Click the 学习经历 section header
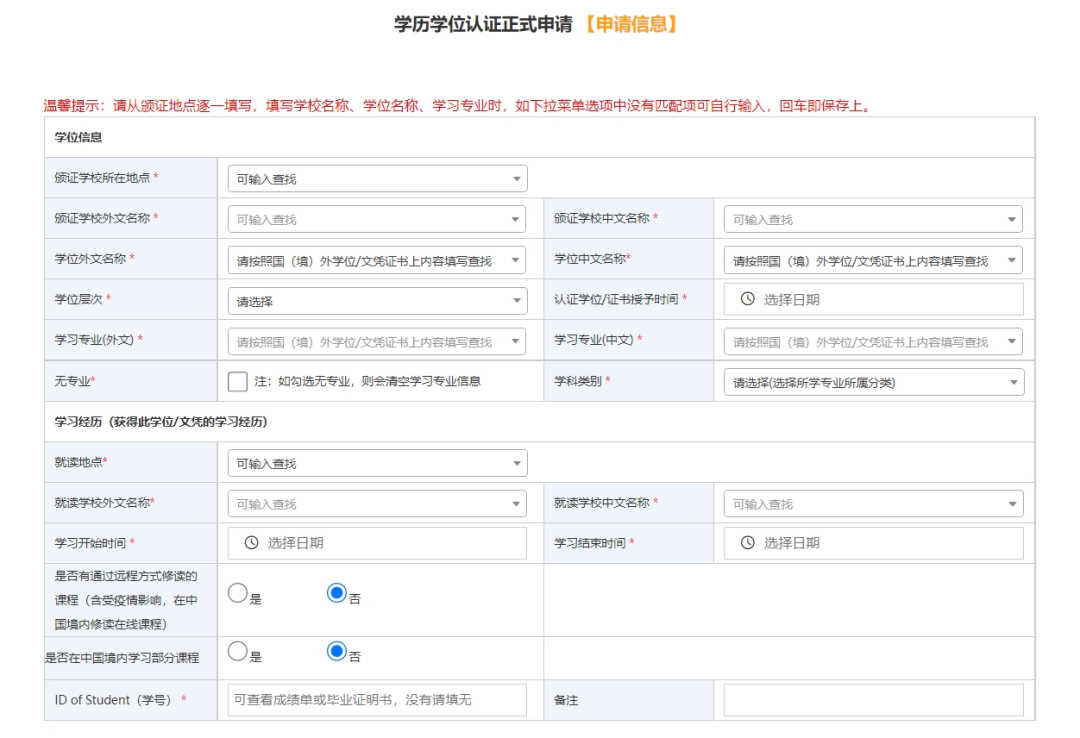 pyautogui.click(x=160, y=422)
